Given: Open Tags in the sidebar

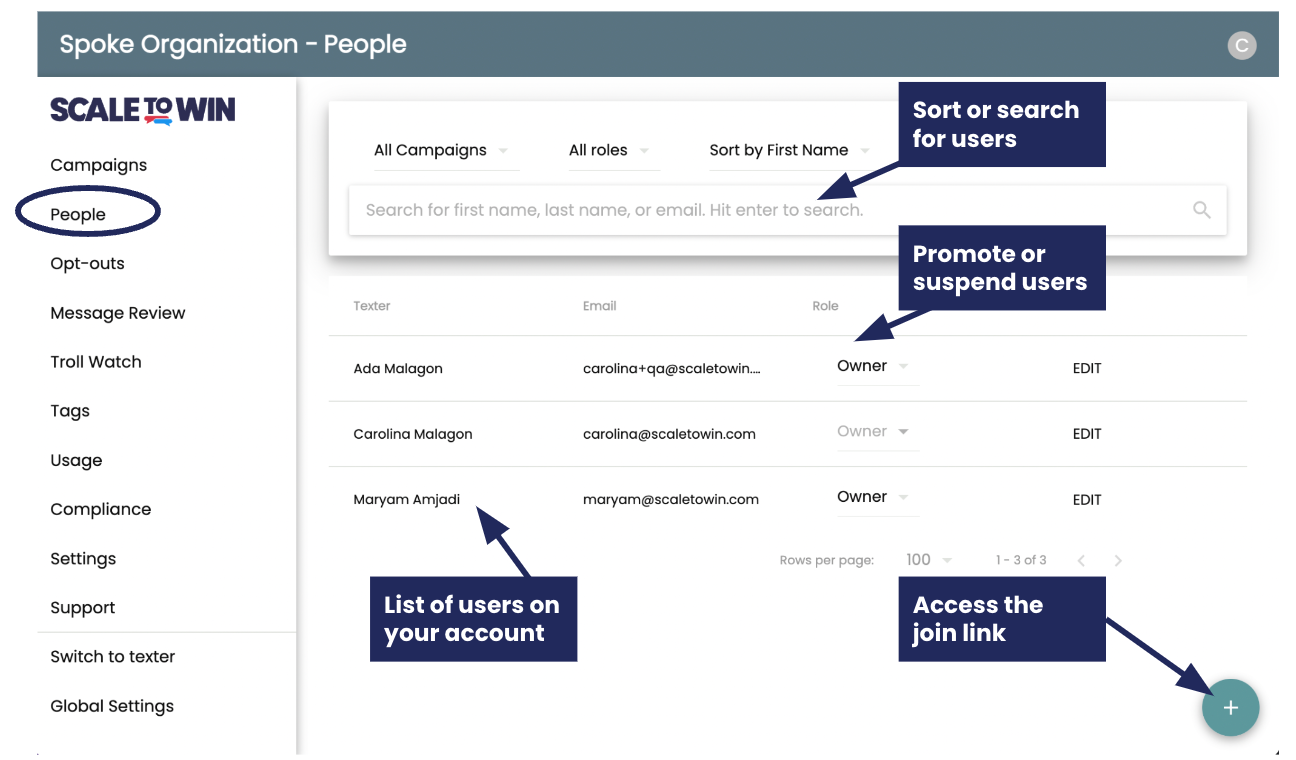Looking at the screenshot, I should pyautogui.click(x=70, y=411).
